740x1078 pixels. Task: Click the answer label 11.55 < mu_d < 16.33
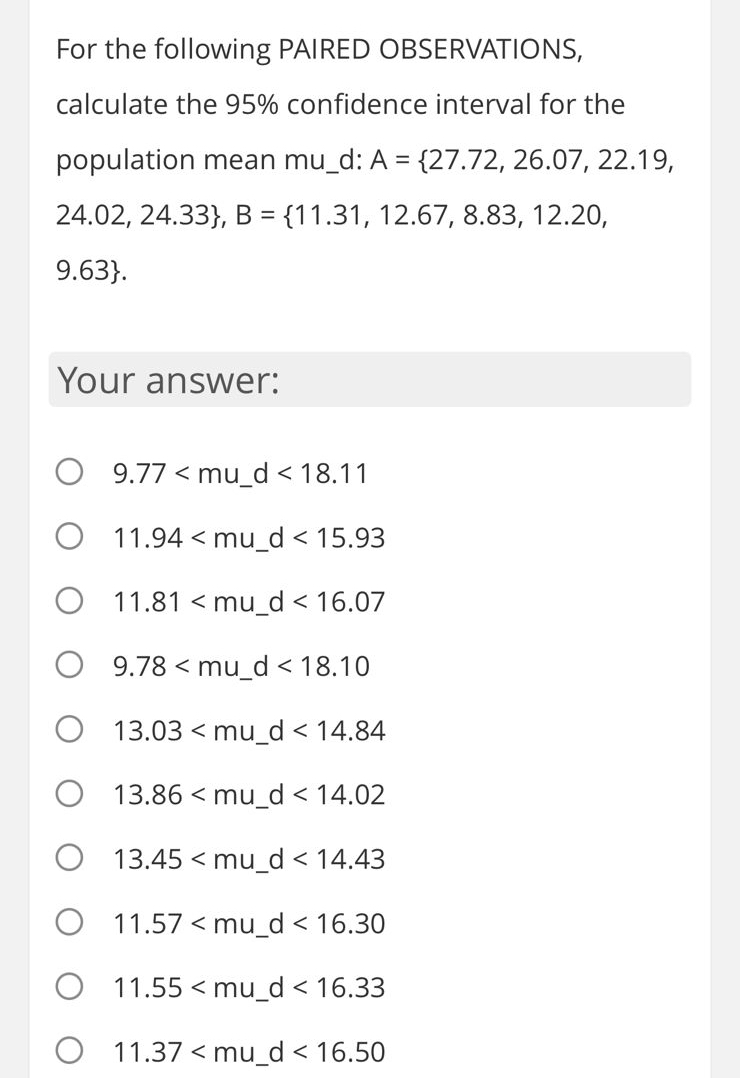250,987
